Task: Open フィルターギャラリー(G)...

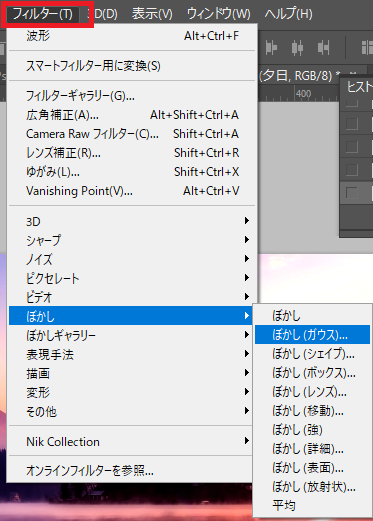Action: [x=132, y=96]
